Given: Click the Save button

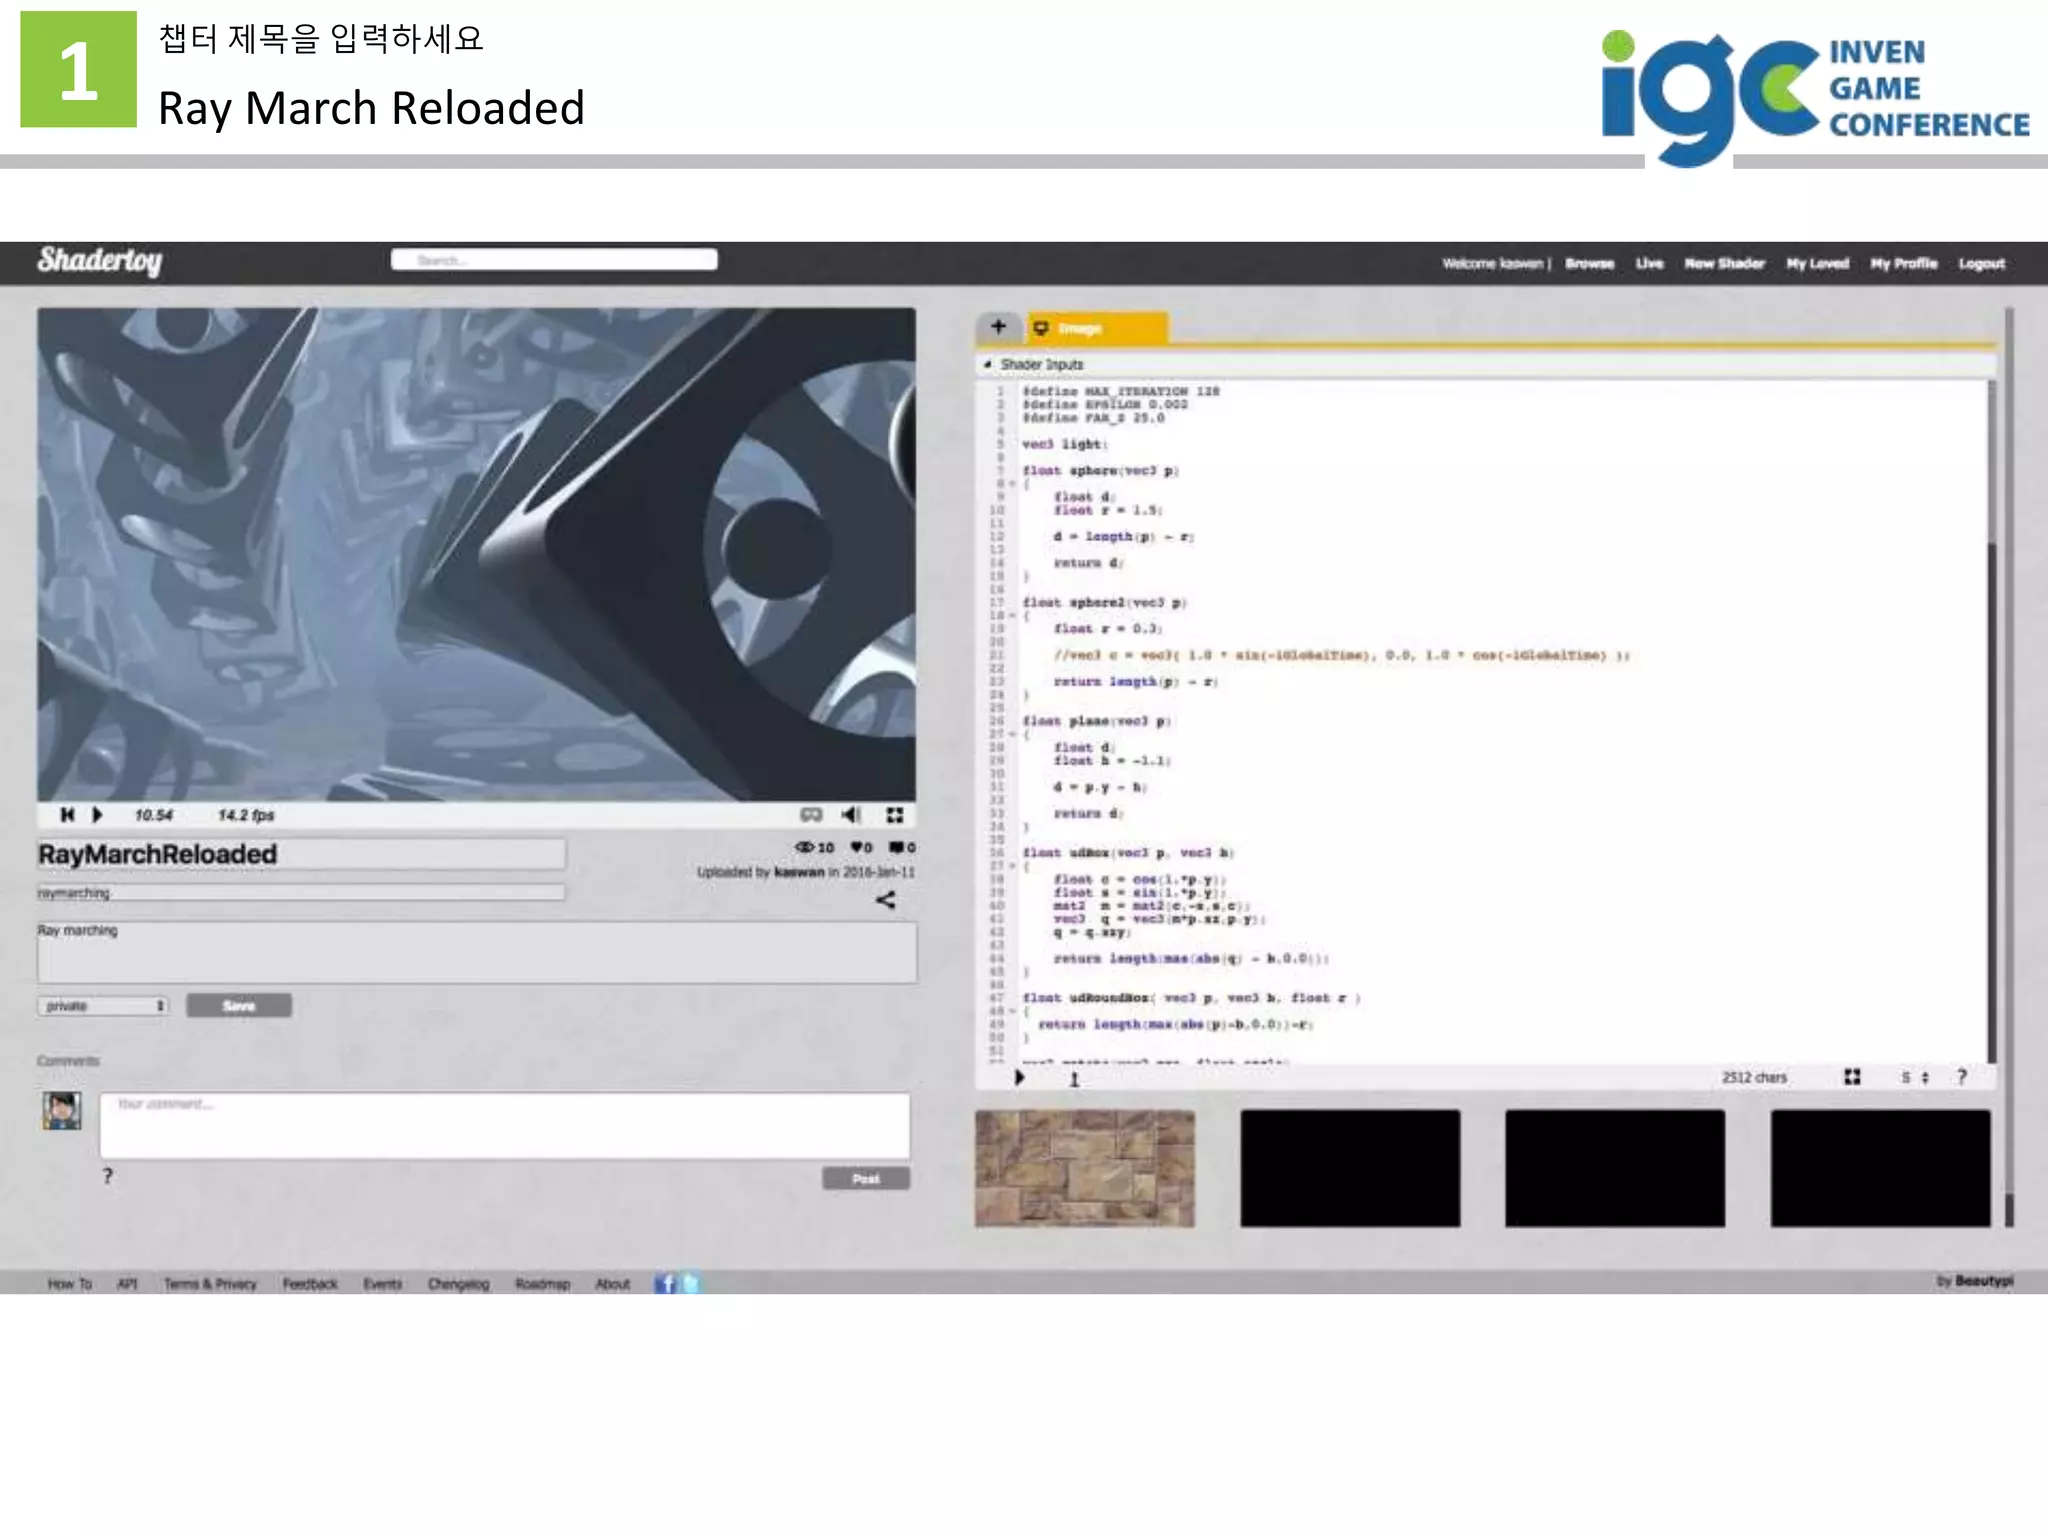Looking at the screenshot, I should 239,1006.
